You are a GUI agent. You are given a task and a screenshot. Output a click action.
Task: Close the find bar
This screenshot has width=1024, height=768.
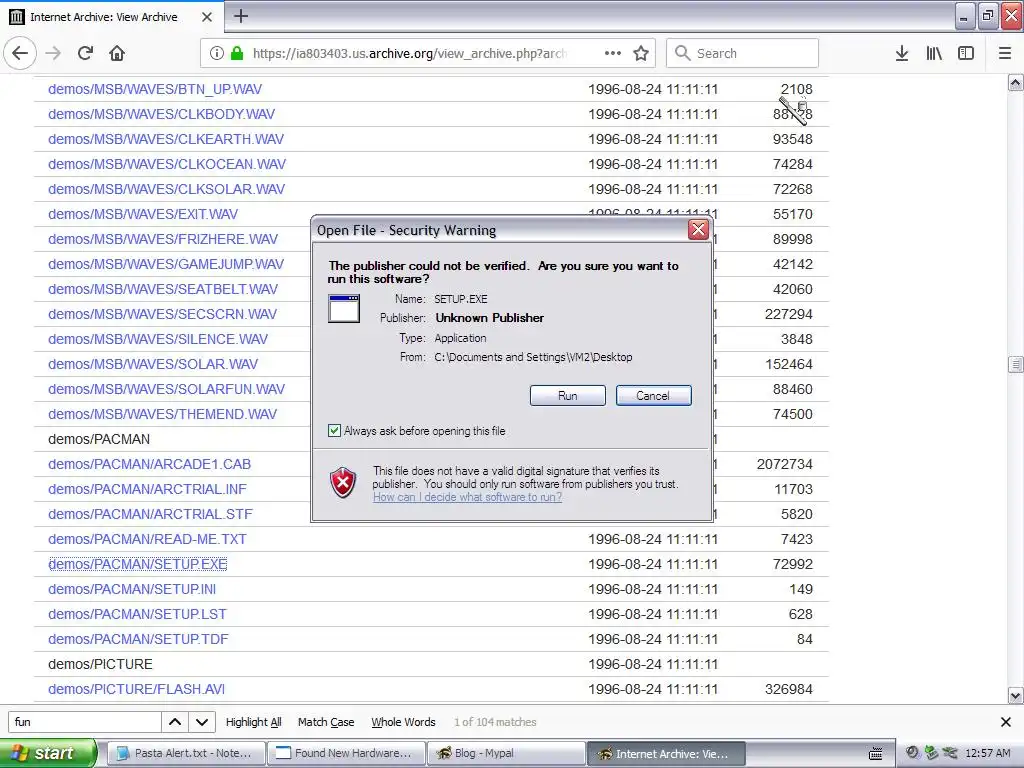[1006, 722]
